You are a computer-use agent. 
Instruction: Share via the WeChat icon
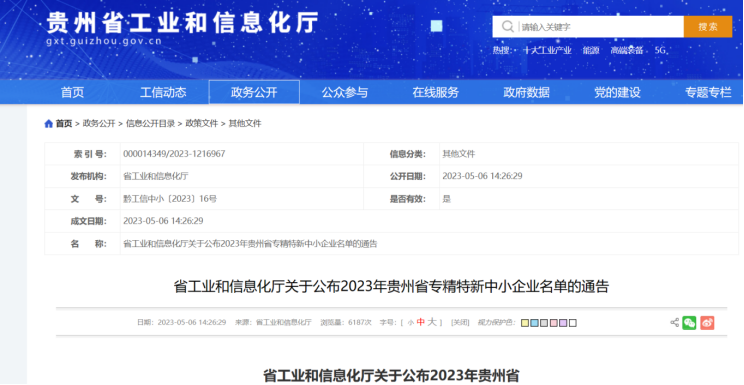tap(689, 323)
